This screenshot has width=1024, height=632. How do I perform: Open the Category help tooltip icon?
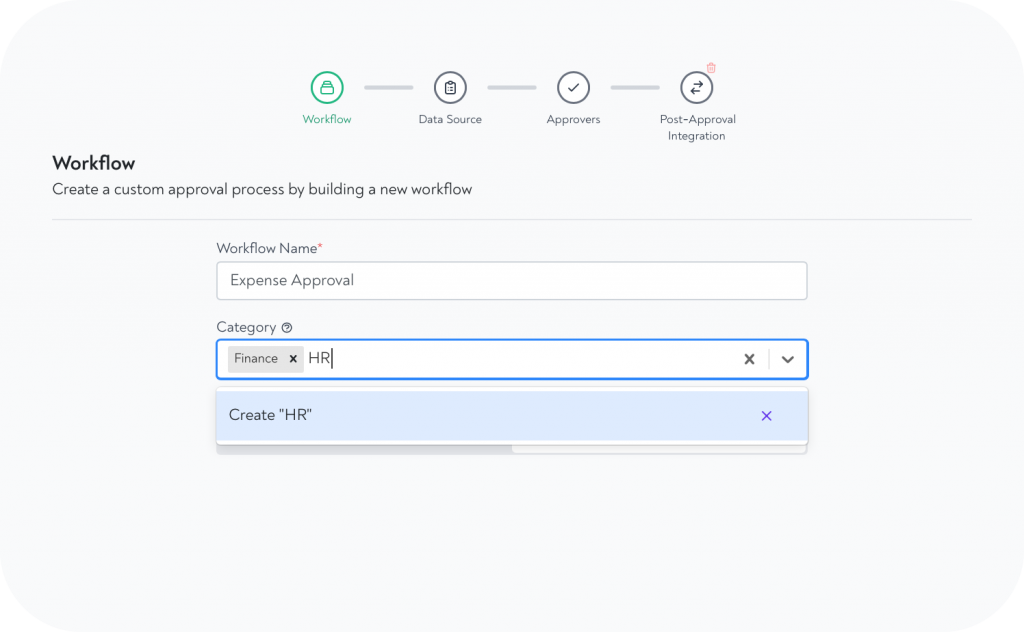(286, 327)
